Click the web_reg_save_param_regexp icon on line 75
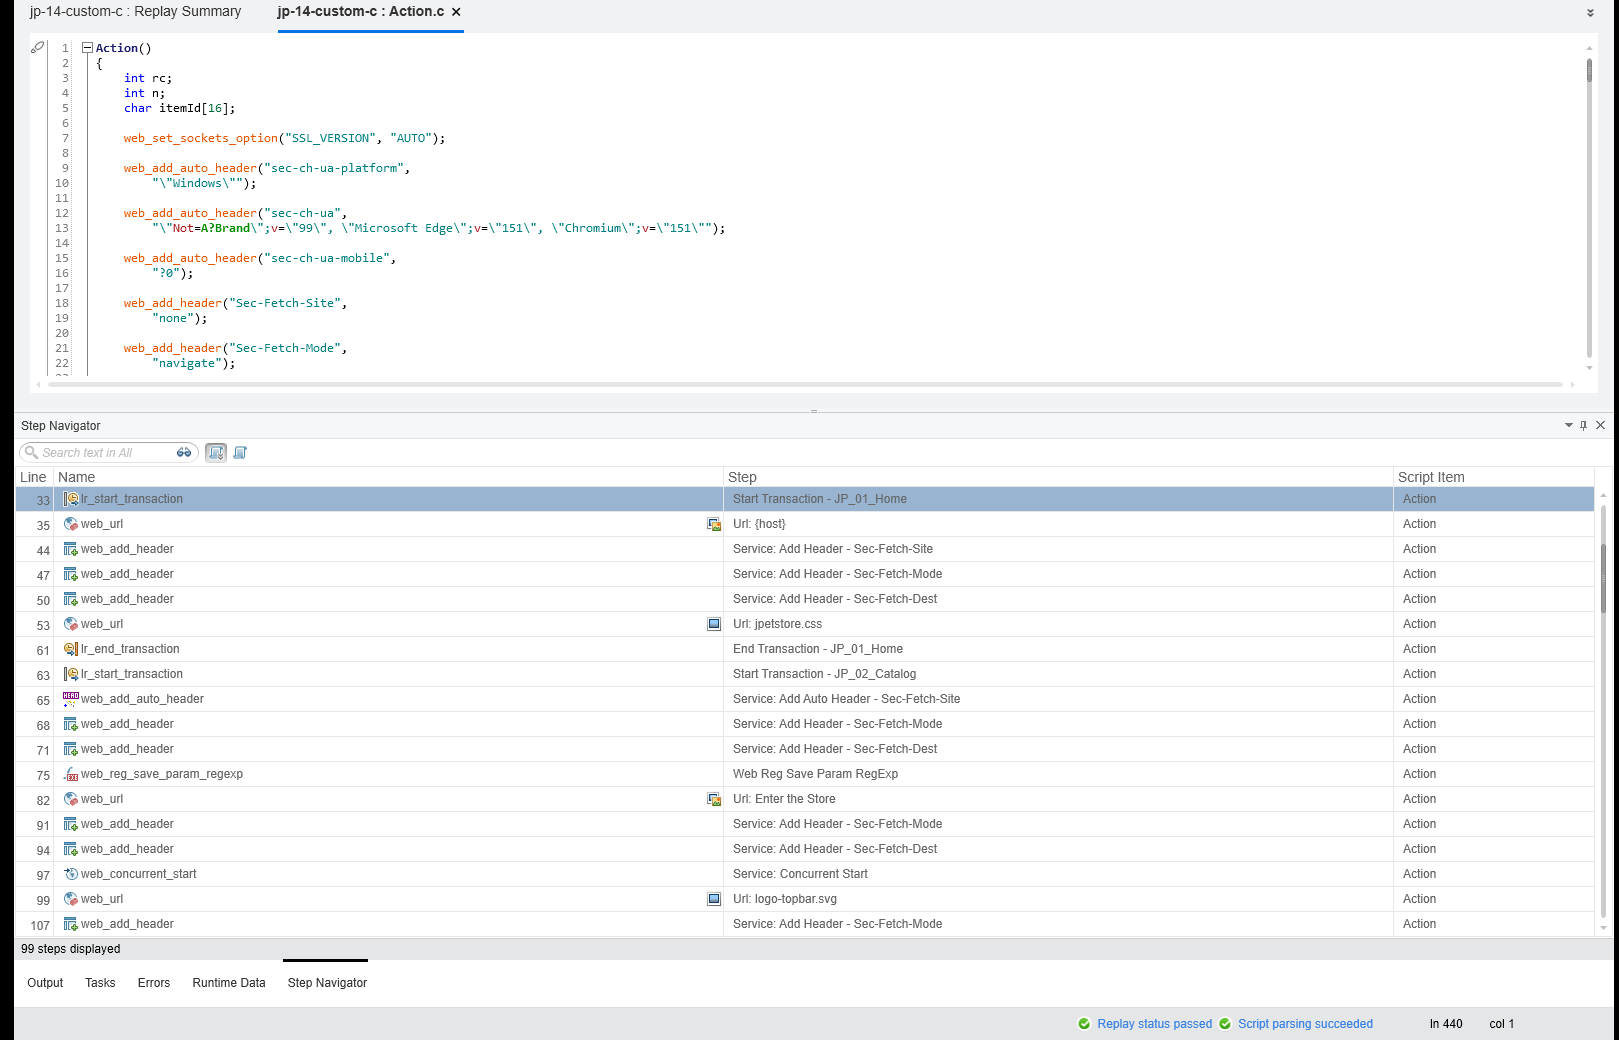Viewport: 1619px width, 1040px height. point(71,774)
